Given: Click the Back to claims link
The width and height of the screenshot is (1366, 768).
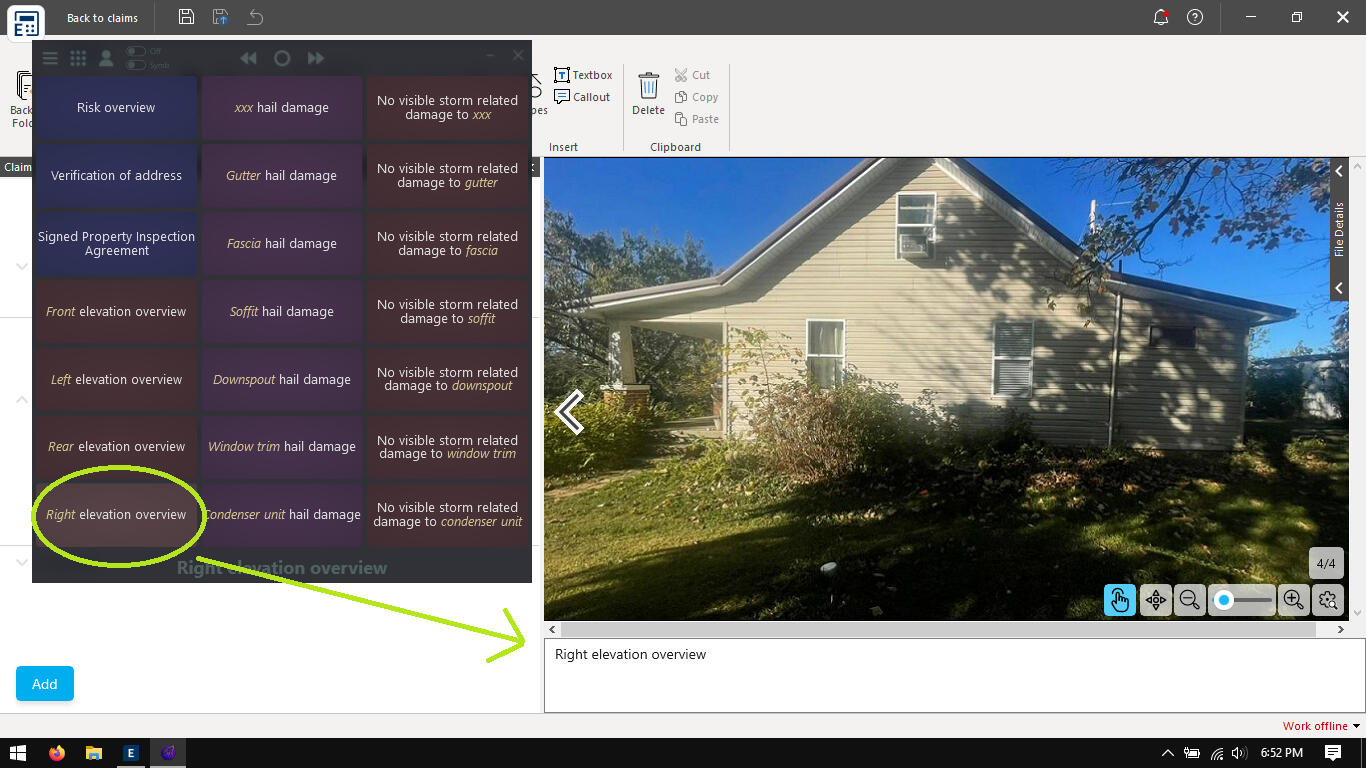Looking at the screenshot, I should point(102,18).
